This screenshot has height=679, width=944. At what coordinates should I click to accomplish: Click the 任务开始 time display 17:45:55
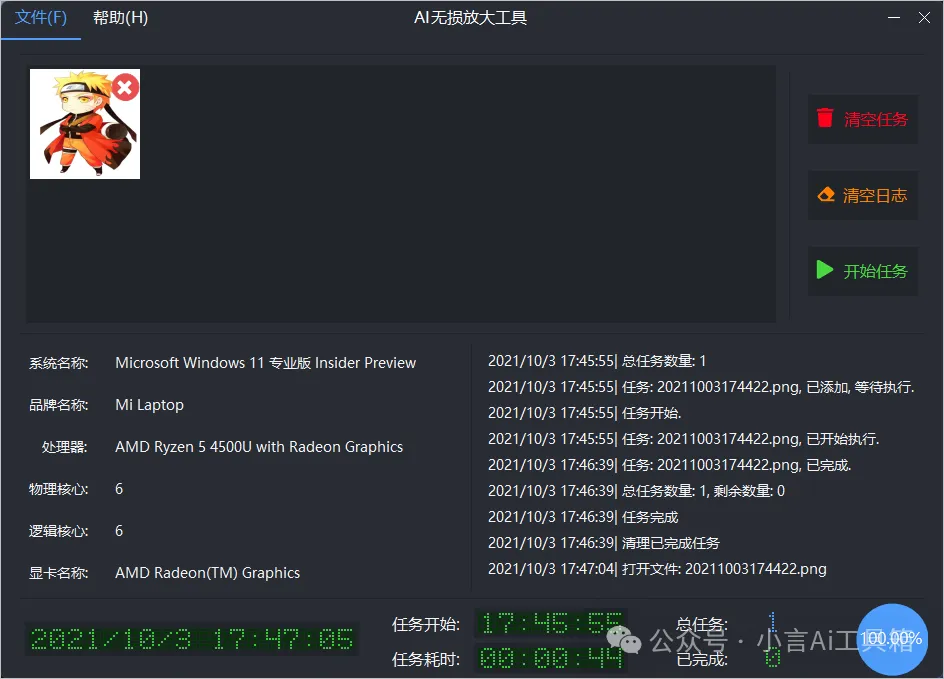[x=551, y=623]
